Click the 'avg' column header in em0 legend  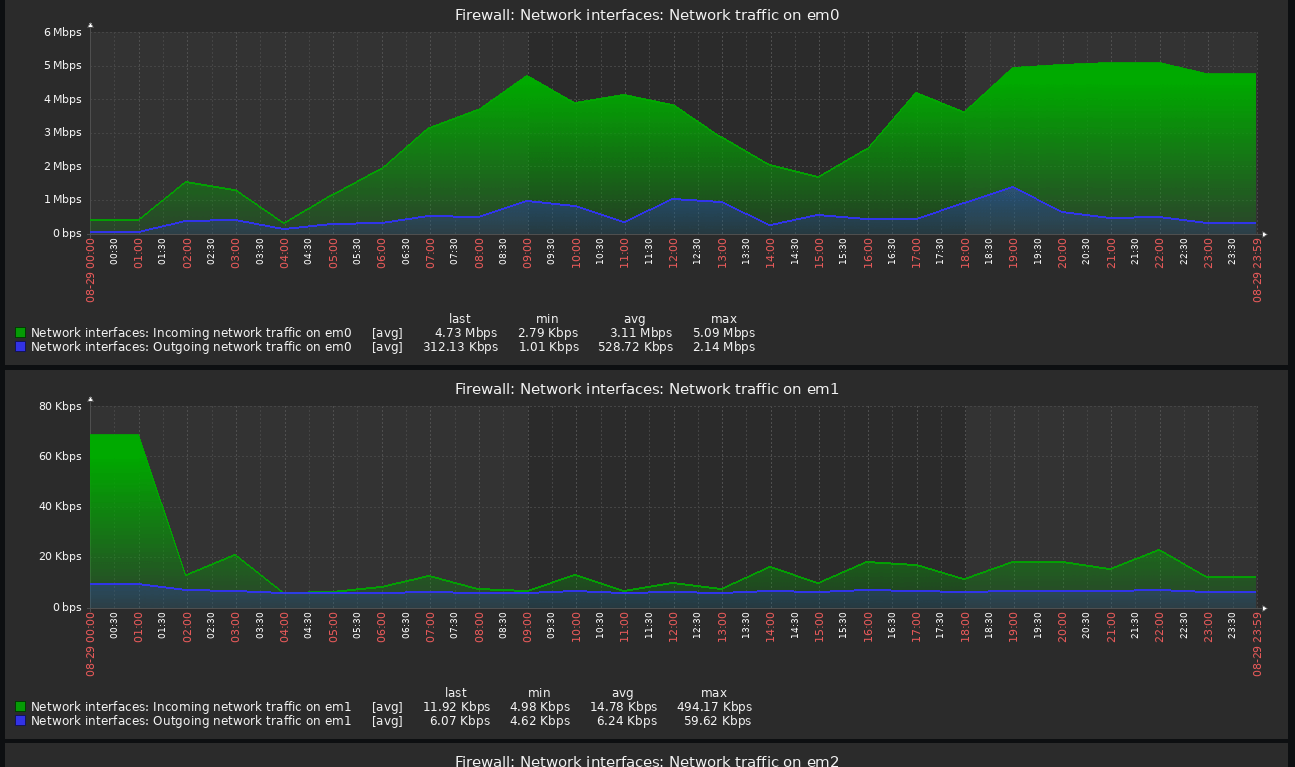pos(635,319)
